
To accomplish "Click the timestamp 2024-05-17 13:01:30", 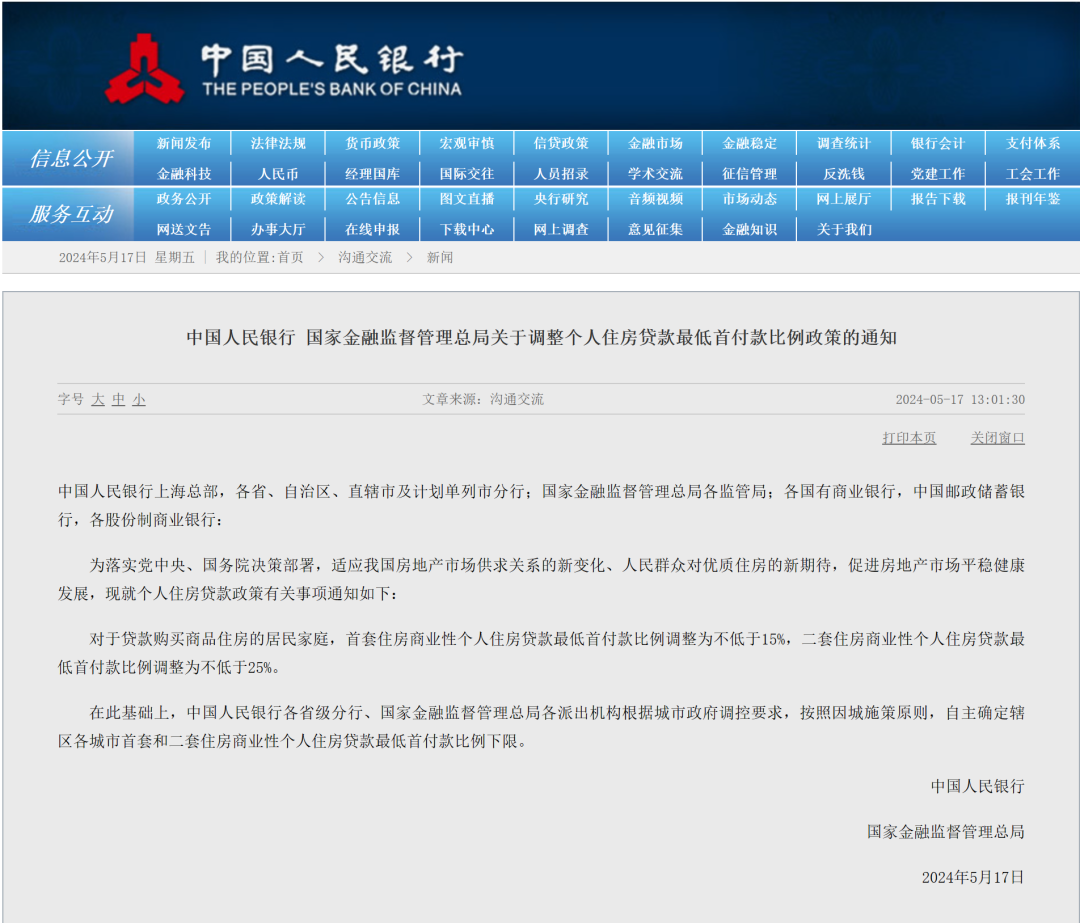I will click(x=960, y=400).
